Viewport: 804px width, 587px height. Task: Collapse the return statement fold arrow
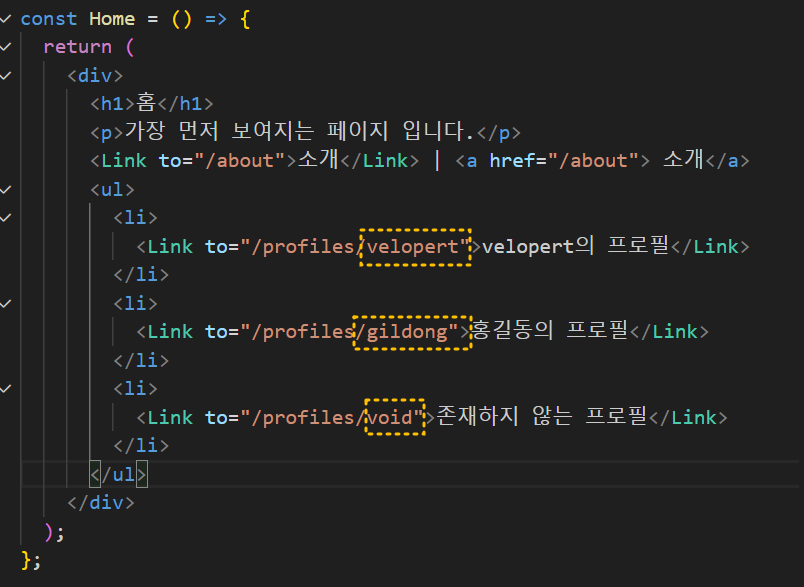6,47
